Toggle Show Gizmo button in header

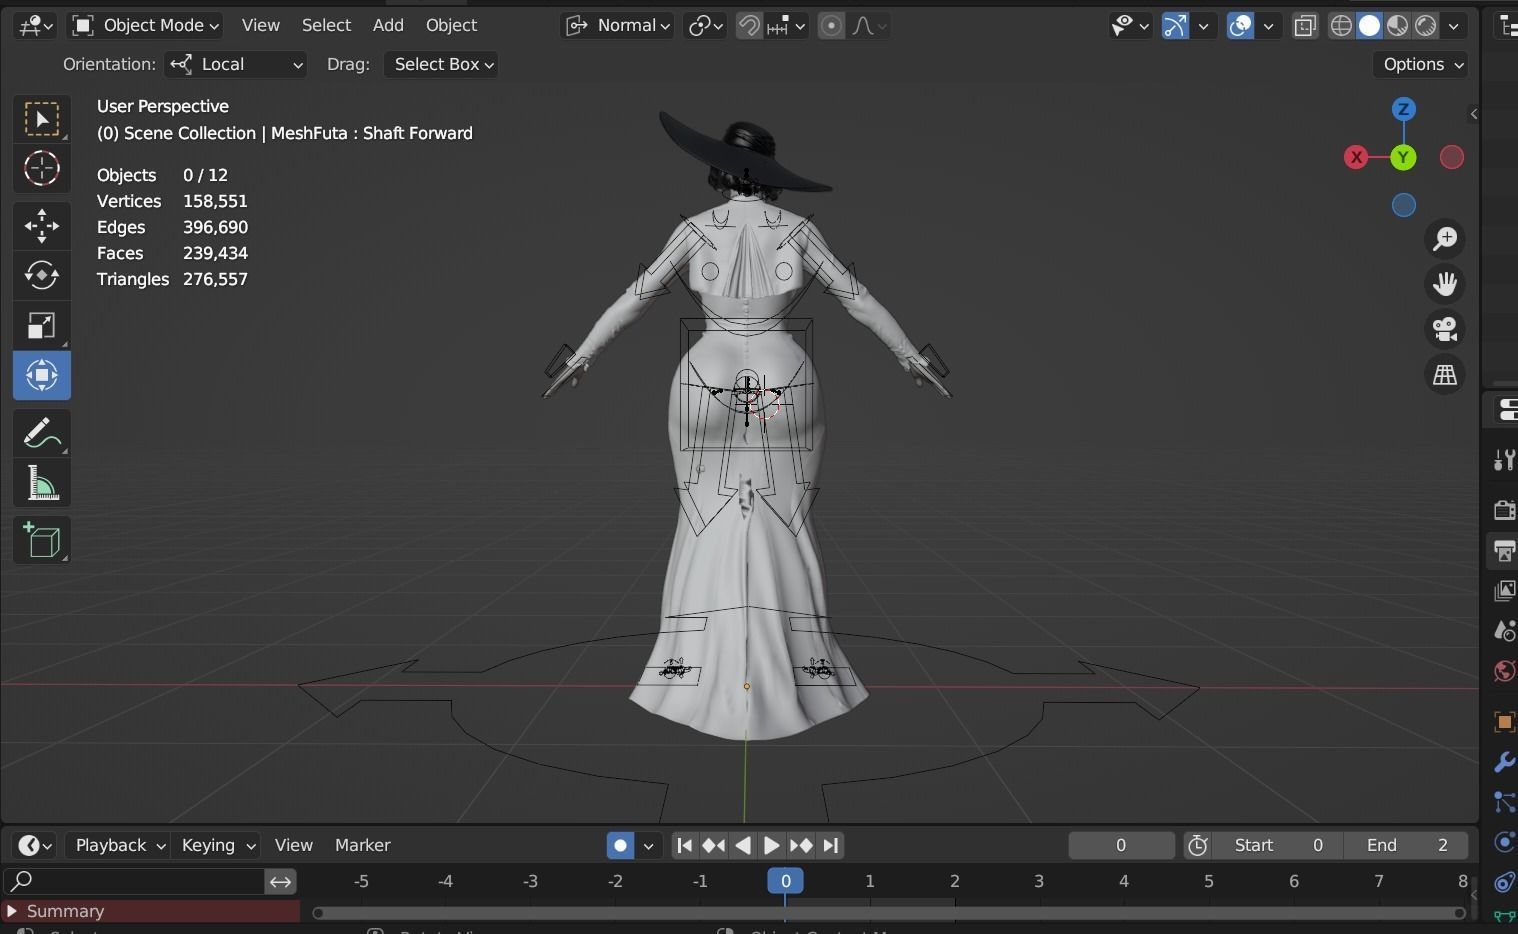[1175, 26]
